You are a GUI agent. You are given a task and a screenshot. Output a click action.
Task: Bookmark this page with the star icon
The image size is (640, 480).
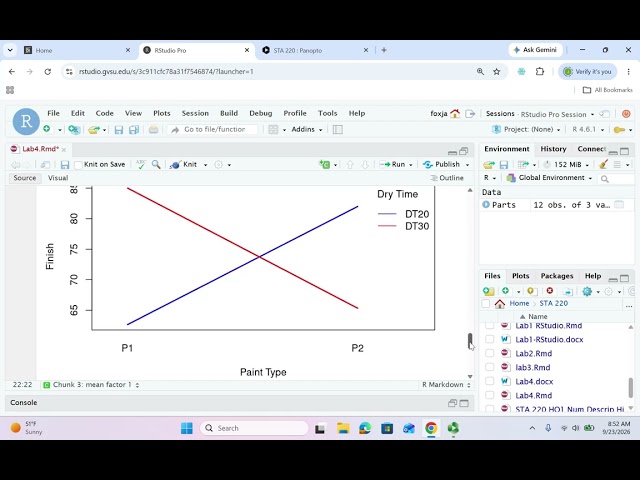(x=496, y=72)
